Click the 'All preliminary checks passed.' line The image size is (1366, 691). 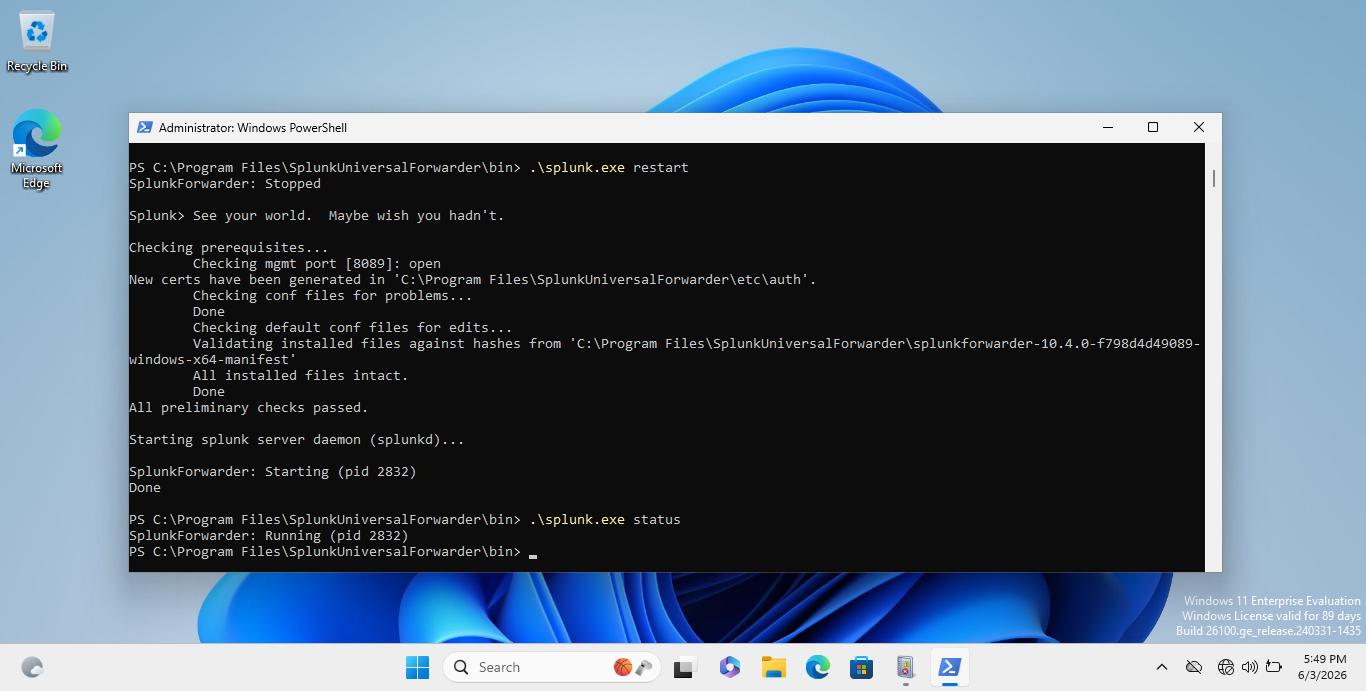click(249, 408)
